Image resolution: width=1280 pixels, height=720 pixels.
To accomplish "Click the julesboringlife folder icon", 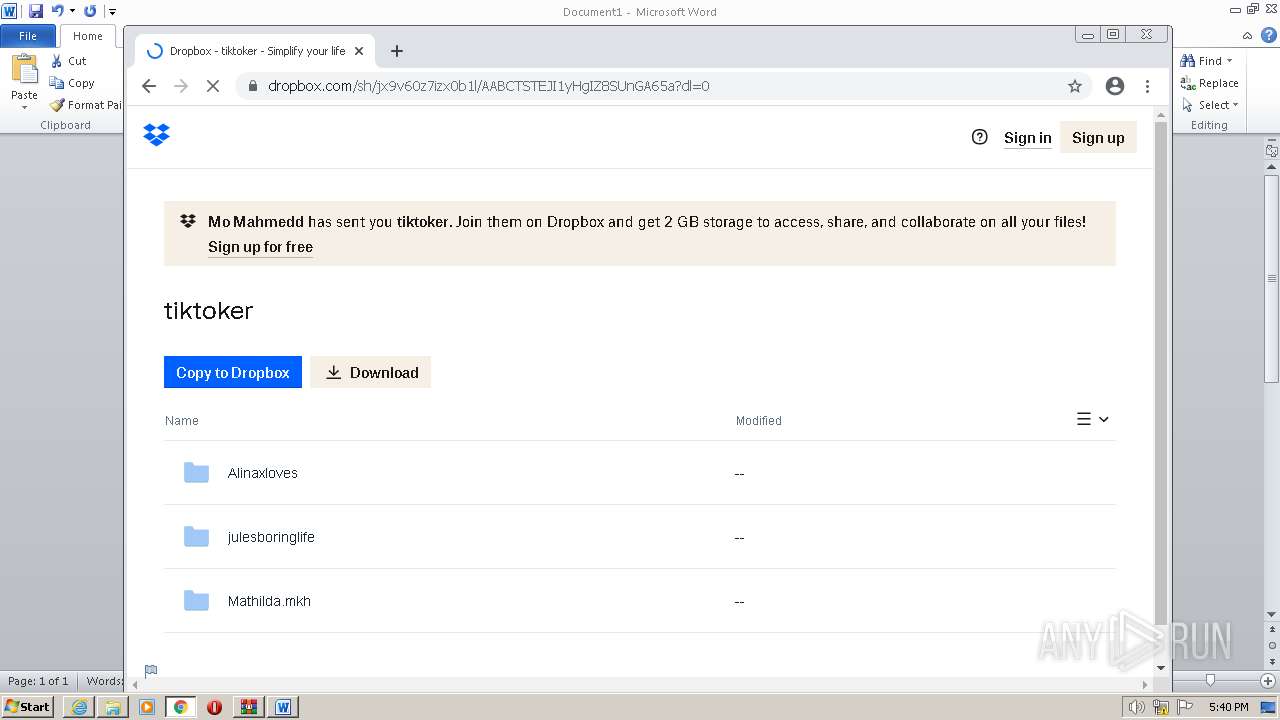I will click(x=196, y=537).
